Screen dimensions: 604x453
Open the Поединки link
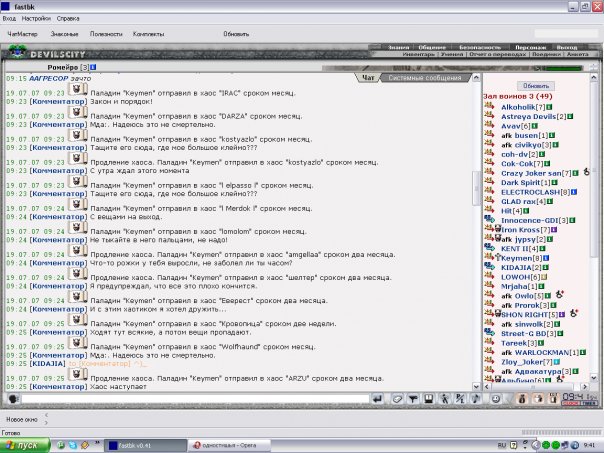pos(546,54)
